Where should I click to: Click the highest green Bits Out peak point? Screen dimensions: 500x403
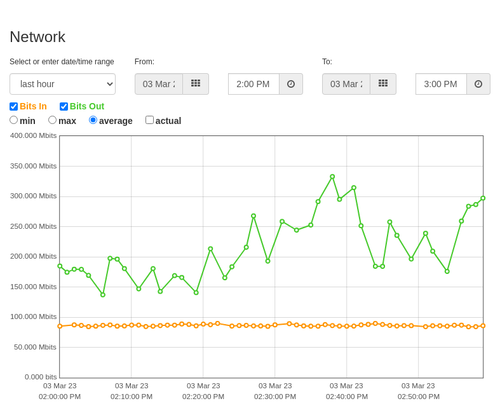pyautogui.click(x=332, y=177)
